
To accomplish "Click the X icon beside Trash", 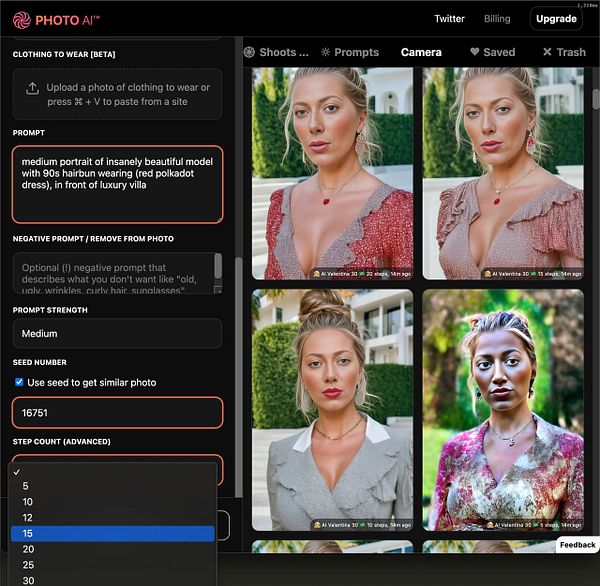I will click(x=547, y=52).
